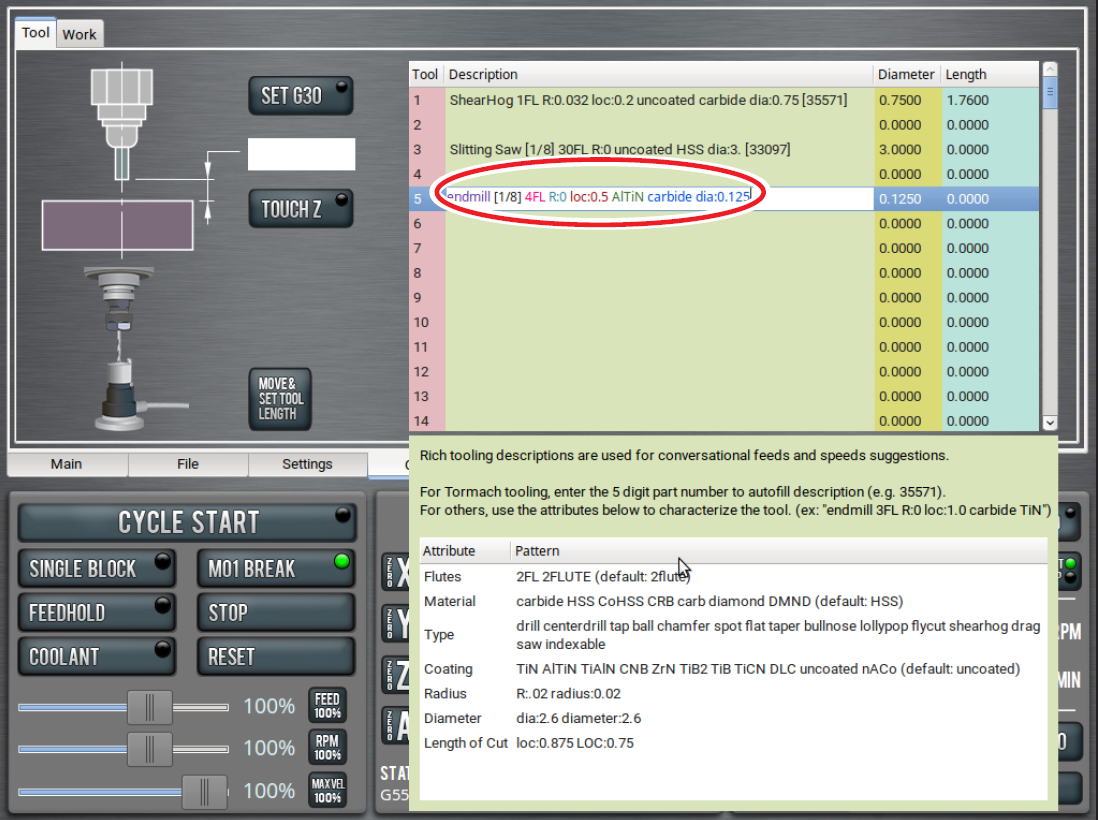
Task: Click the FEED 100% reset button
Action: pos(327,706)
